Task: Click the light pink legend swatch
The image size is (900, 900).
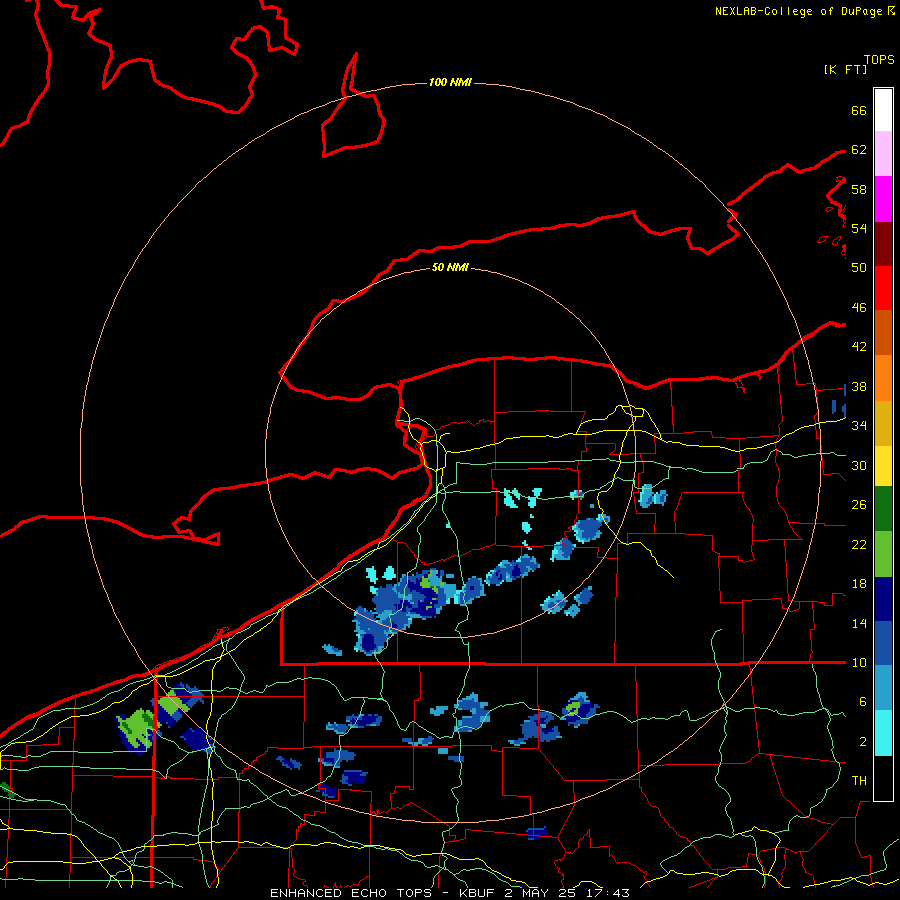Action: [x=883, y=154]
